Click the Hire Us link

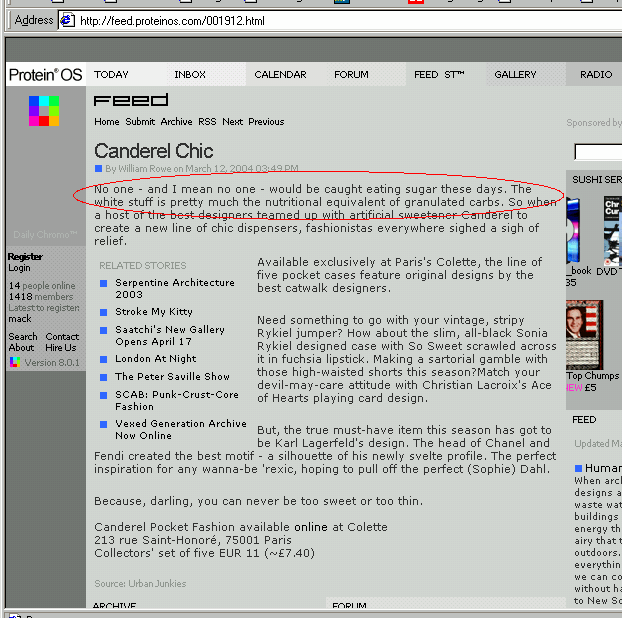coord(61,348)
